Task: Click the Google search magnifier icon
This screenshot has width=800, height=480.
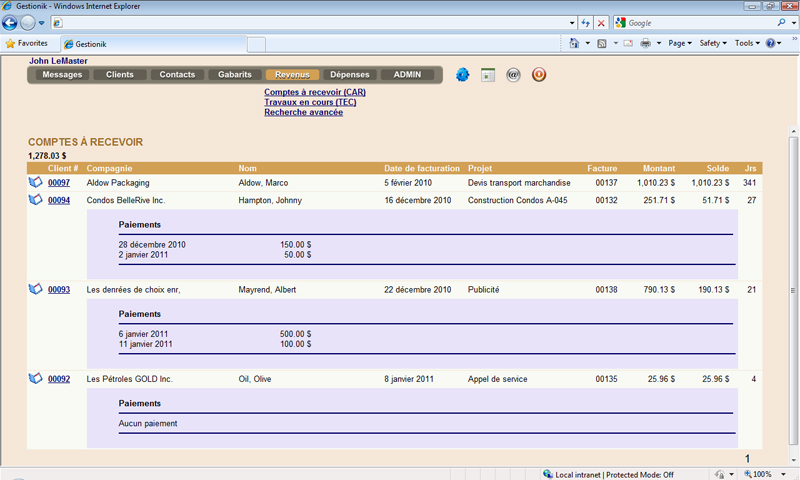Action: point(781,22)
